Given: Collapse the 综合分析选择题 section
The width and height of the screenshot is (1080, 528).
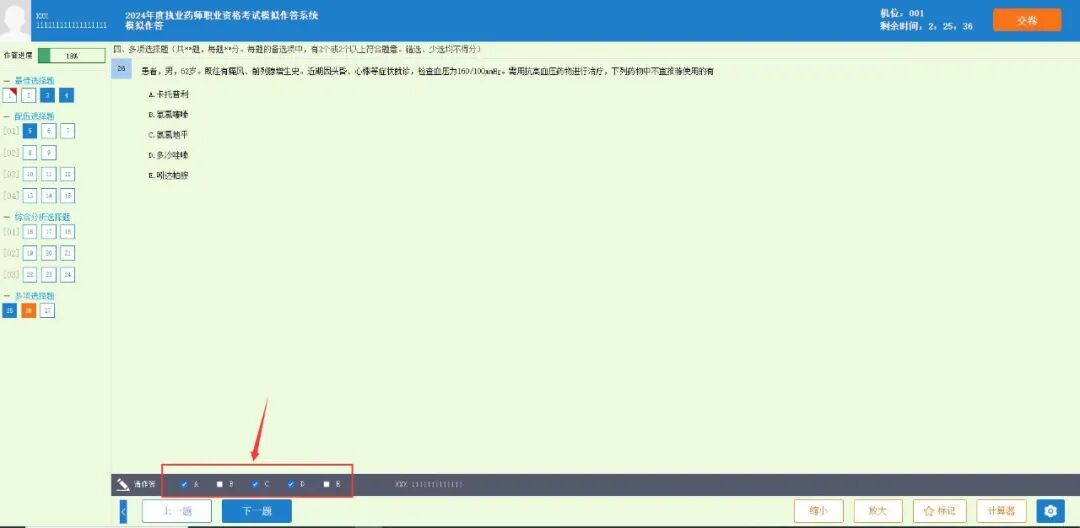Looking at the screenshot, I should click(6, 217).
